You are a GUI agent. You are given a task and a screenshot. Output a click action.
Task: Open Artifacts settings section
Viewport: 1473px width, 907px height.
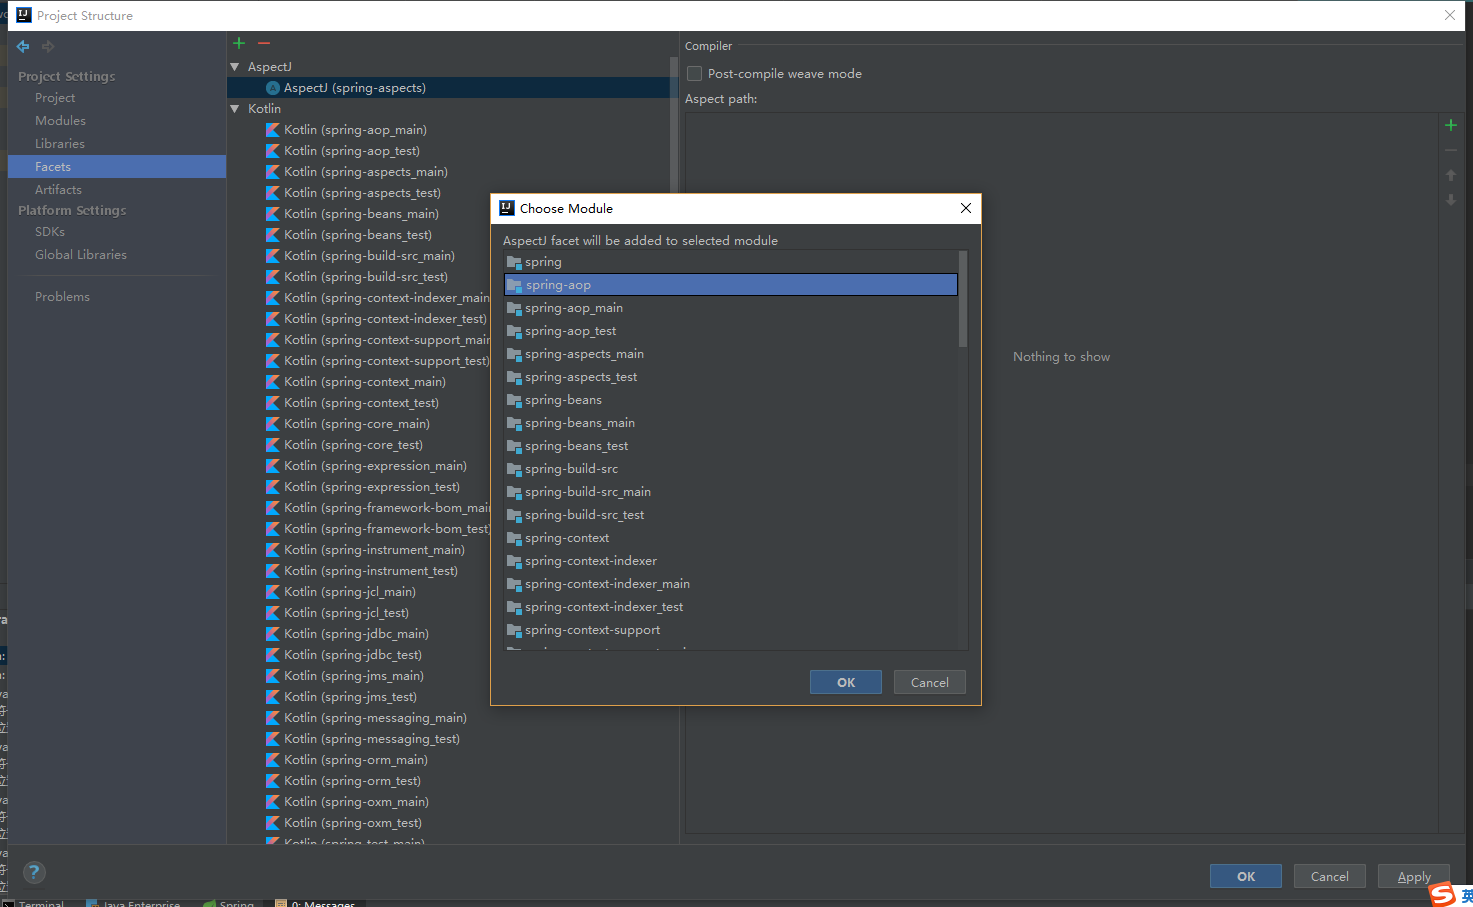(58, 190)
